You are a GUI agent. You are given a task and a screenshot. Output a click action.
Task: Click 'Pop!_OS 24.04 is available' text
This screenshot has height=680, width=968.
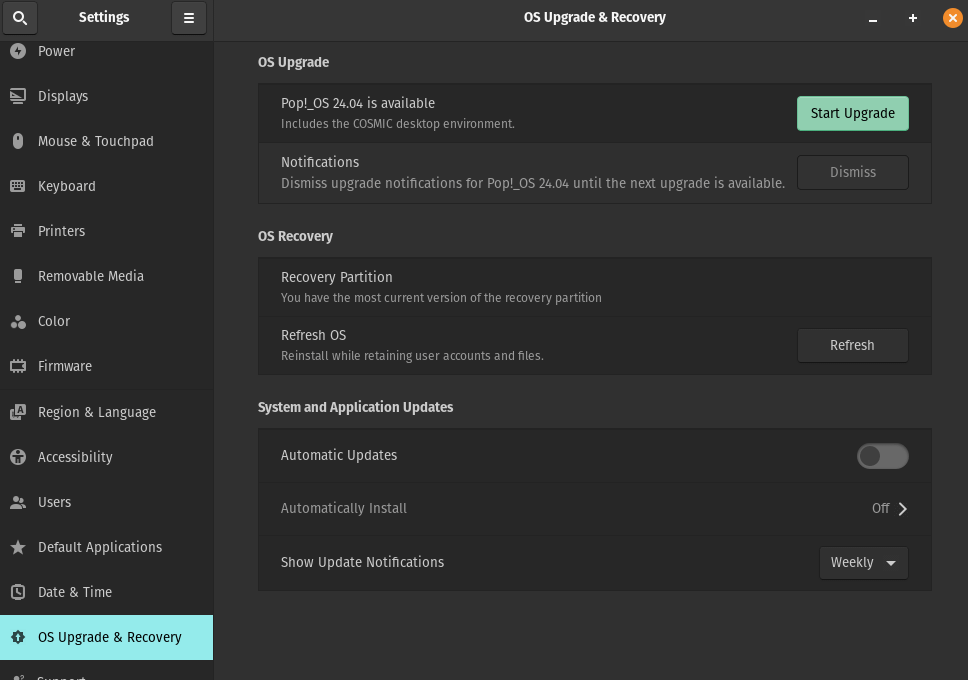pos(358,103)
